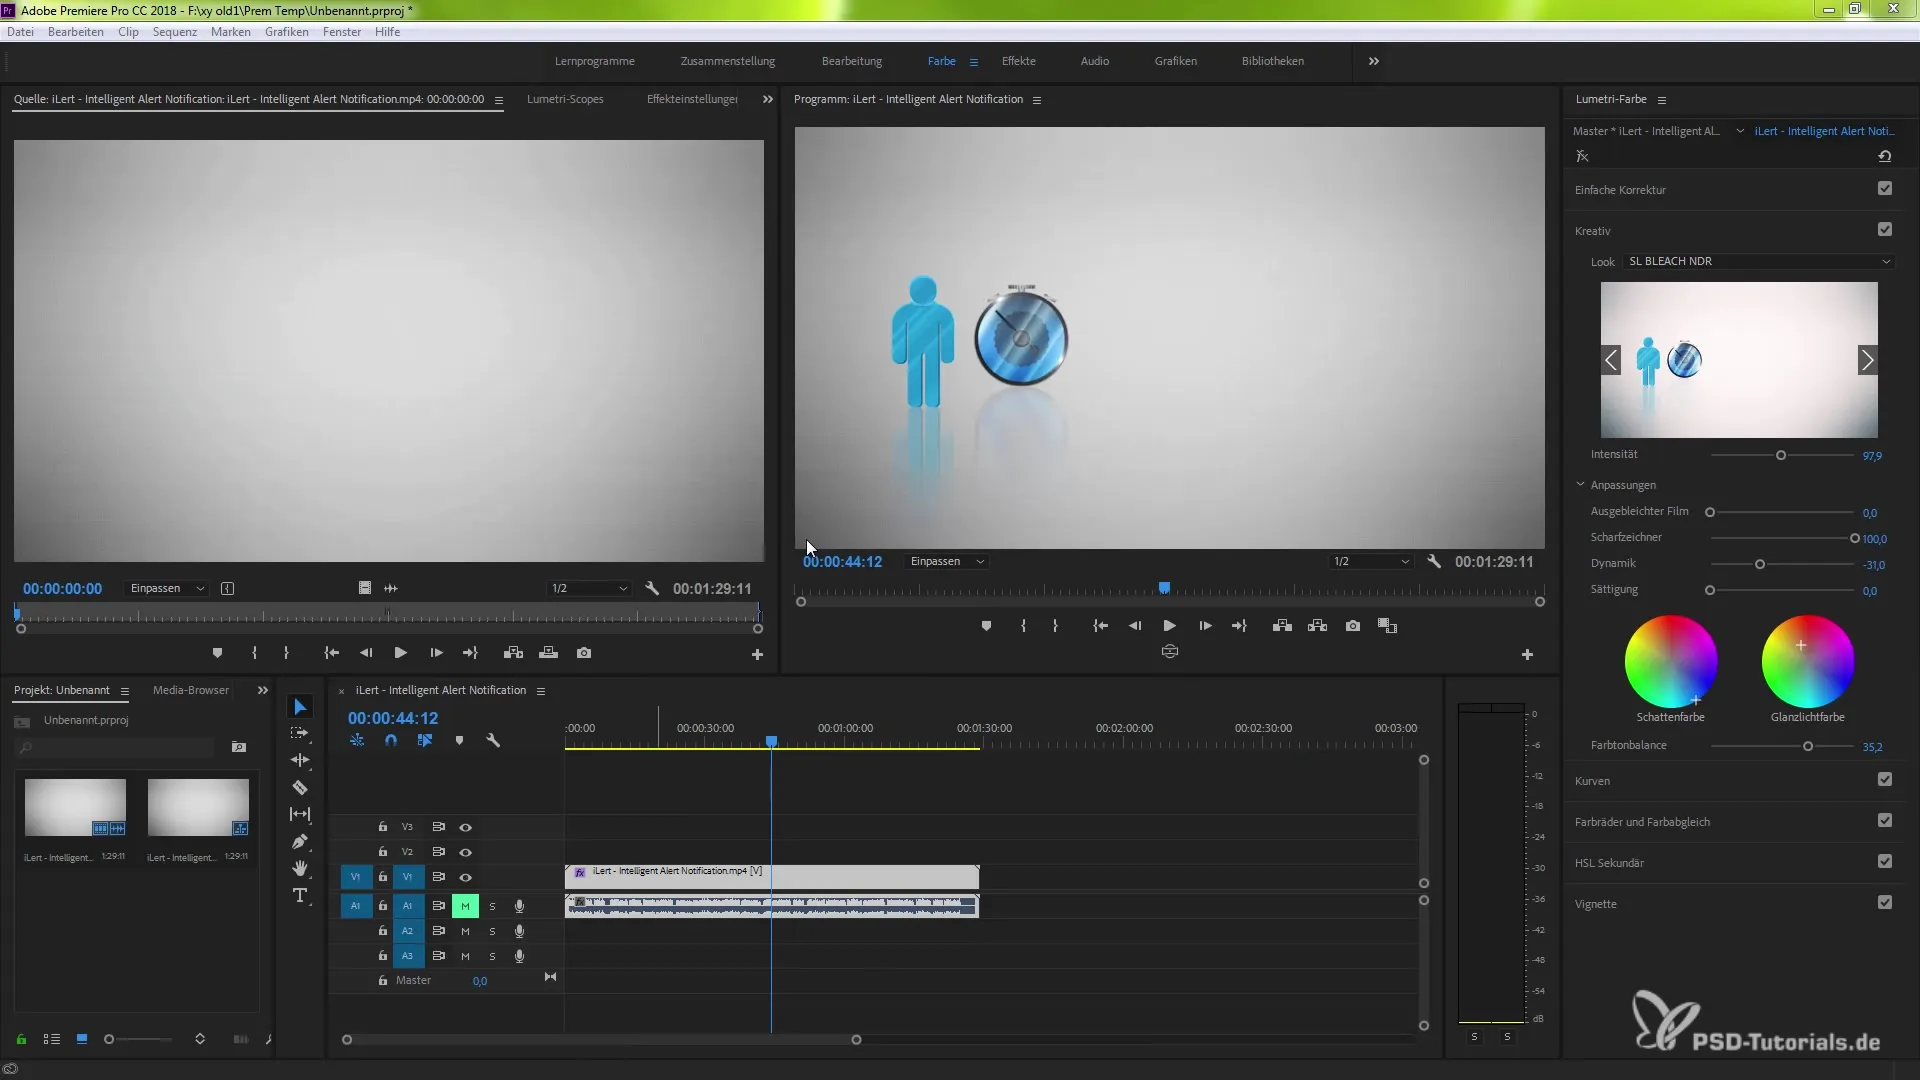Adjust the Intensität slider
1920x1080 pixels.
(x=1781, y=456)
